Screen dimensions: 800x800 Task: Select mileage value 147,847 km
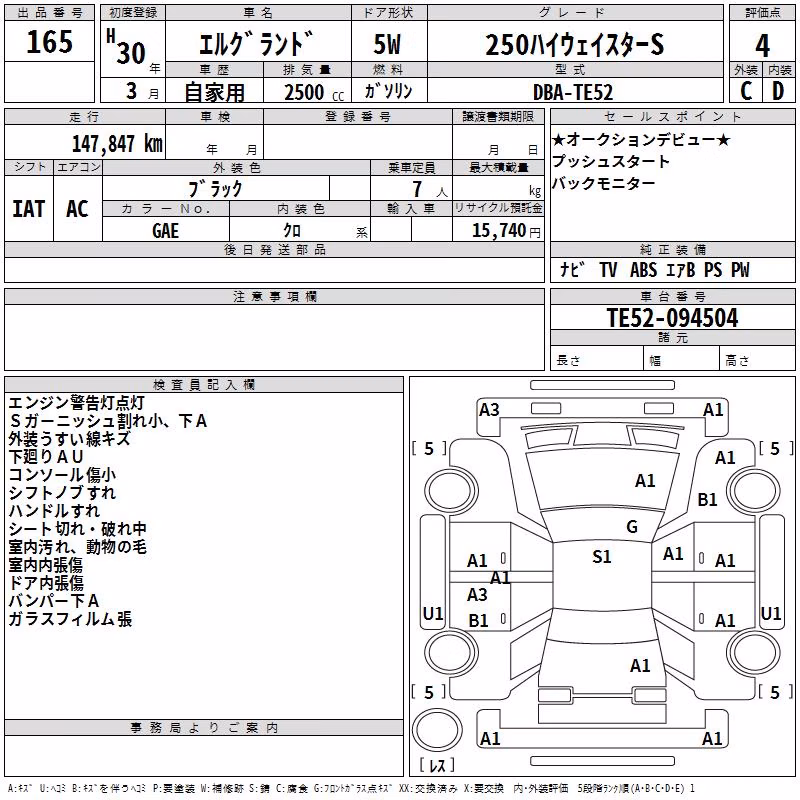click(x=117, y=144)
